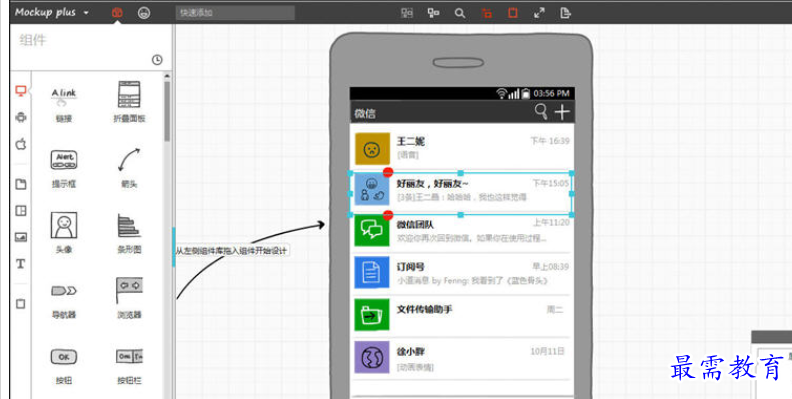Select the monitor category in sidebar

point(21,91)
